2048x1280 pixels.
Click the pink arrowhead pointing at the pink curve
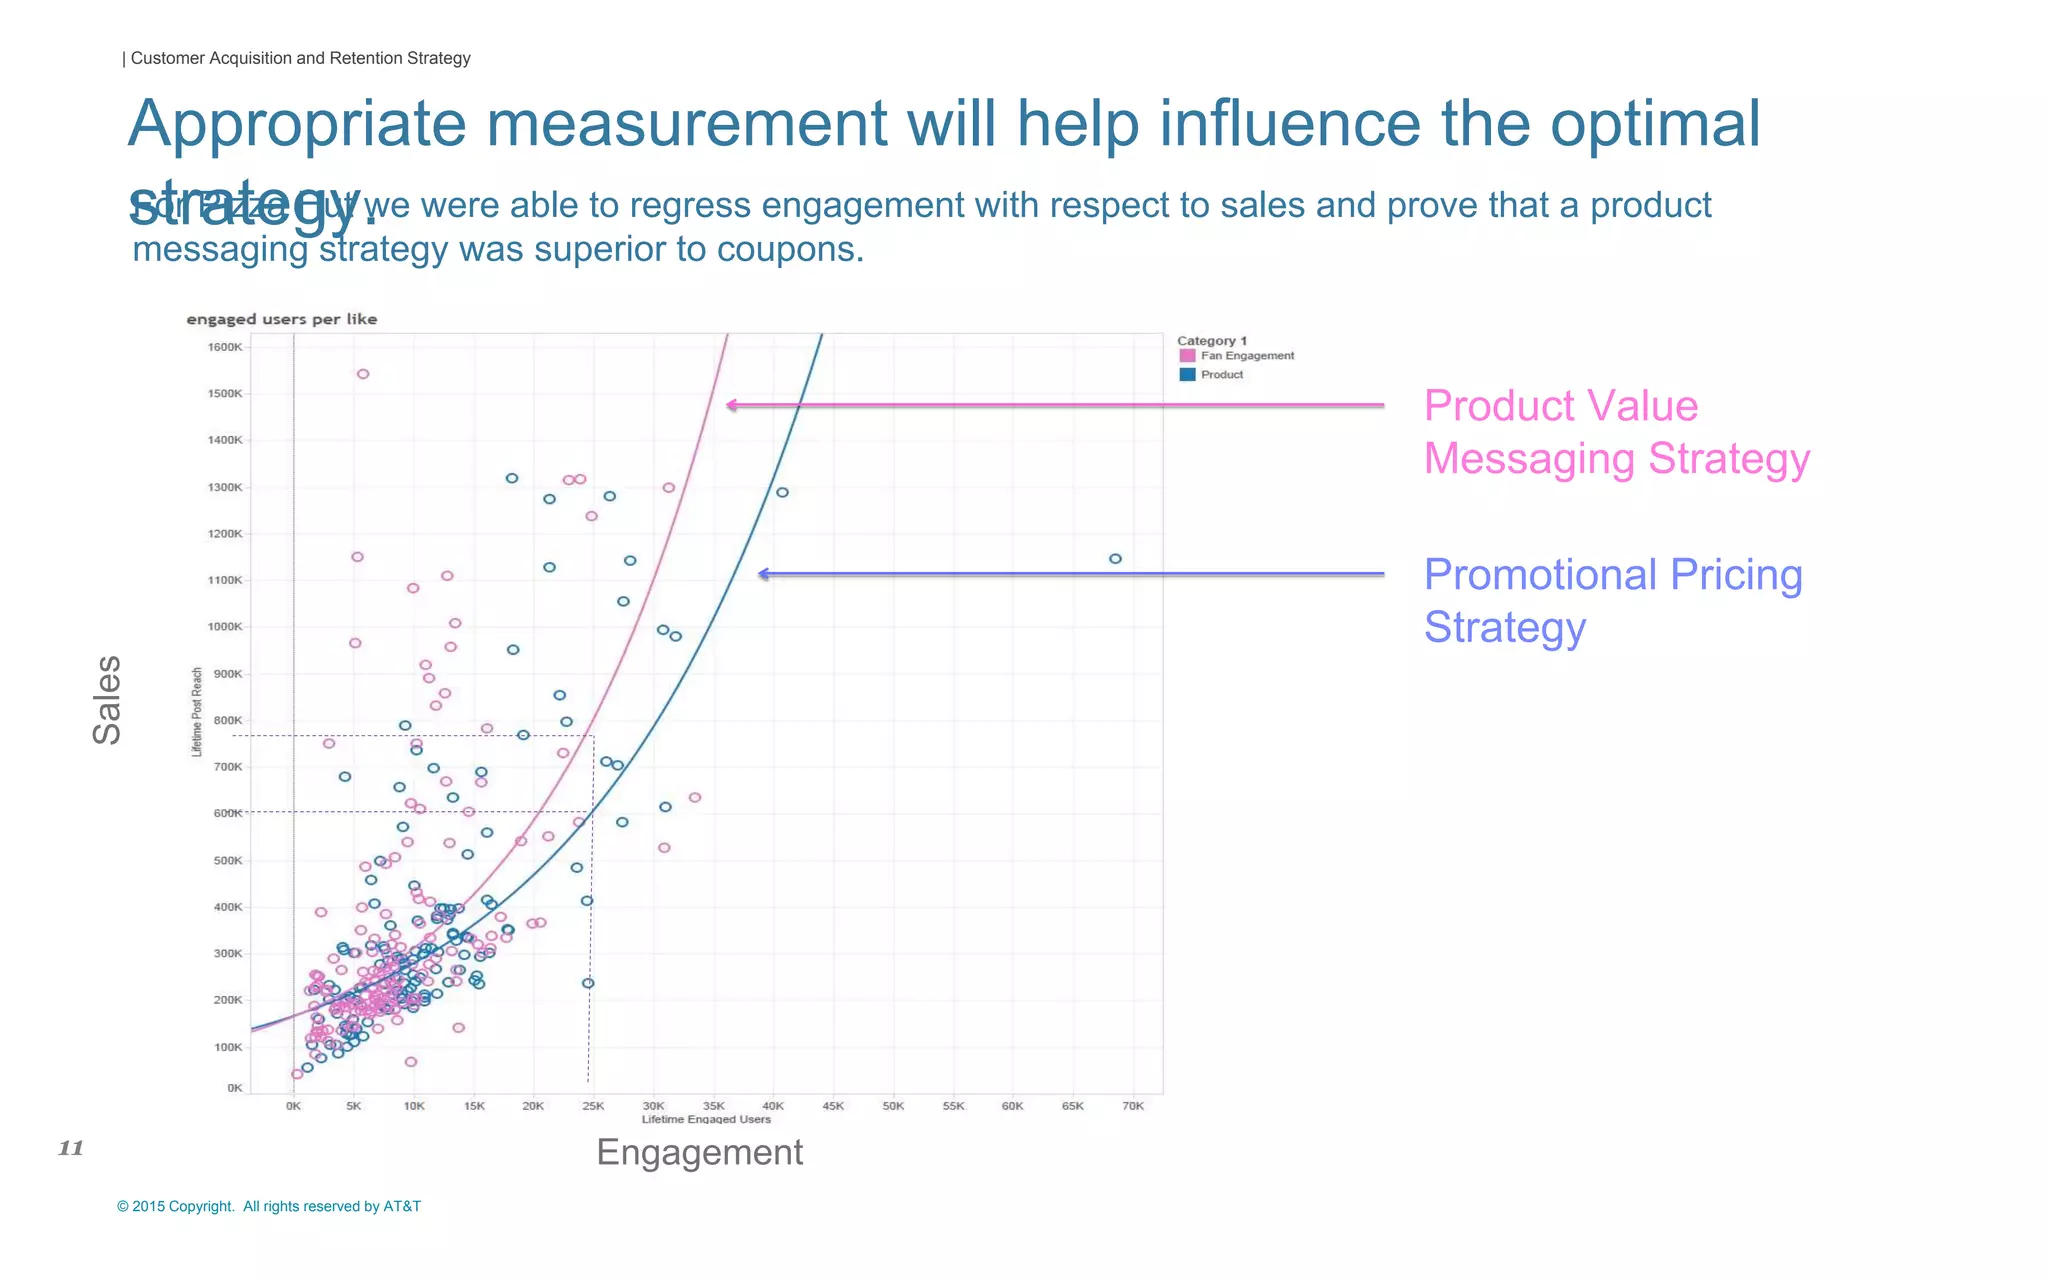[x=733, y=405]
